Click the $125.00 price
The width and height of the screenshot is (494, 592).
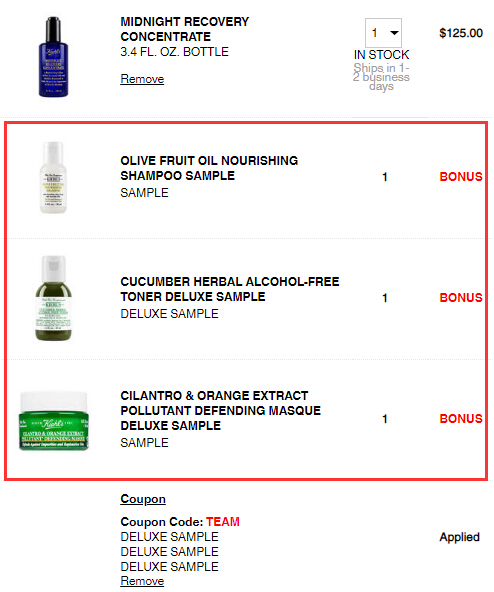[x=461, y=33]
